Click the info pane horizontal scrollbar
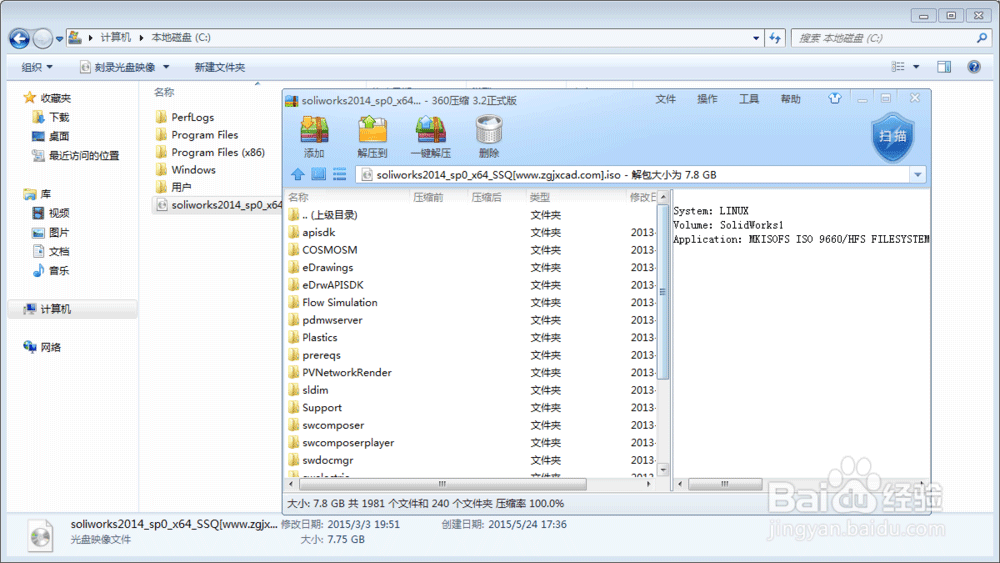1000x563 pixels. [x=724, y=484]
